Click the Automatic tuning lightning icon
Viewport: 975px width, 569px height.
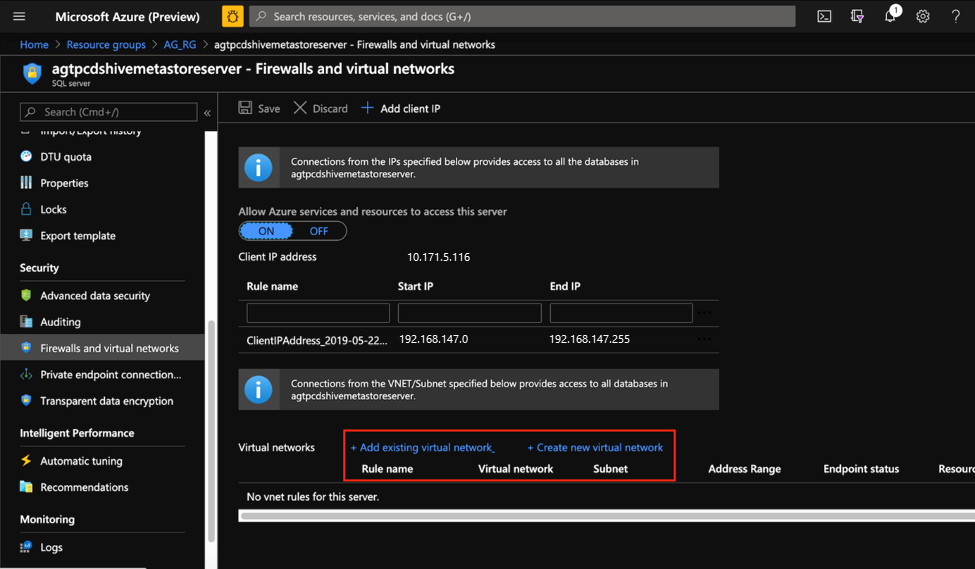point(26,460)
